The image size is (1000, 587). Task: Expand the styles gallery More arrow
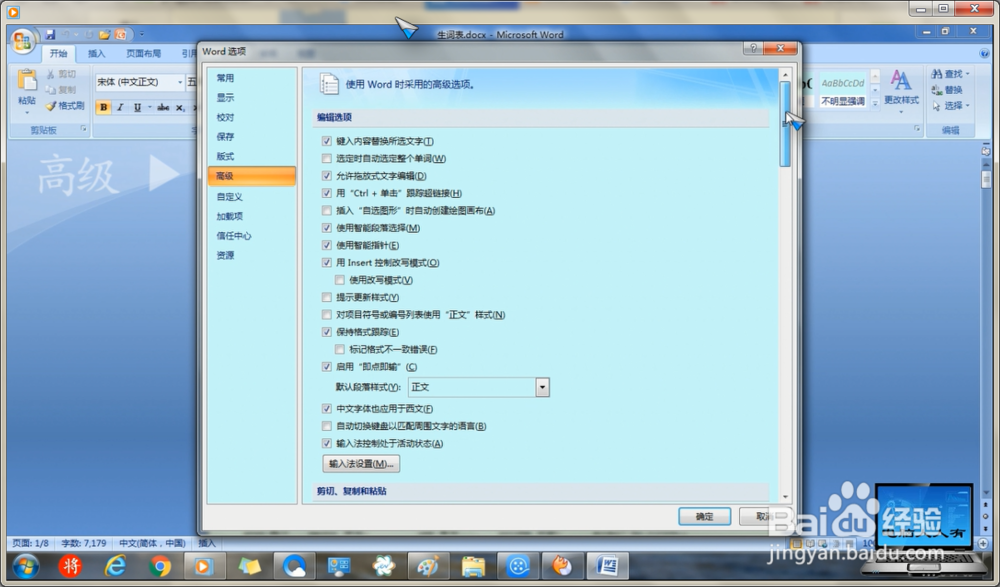point(875,103)
